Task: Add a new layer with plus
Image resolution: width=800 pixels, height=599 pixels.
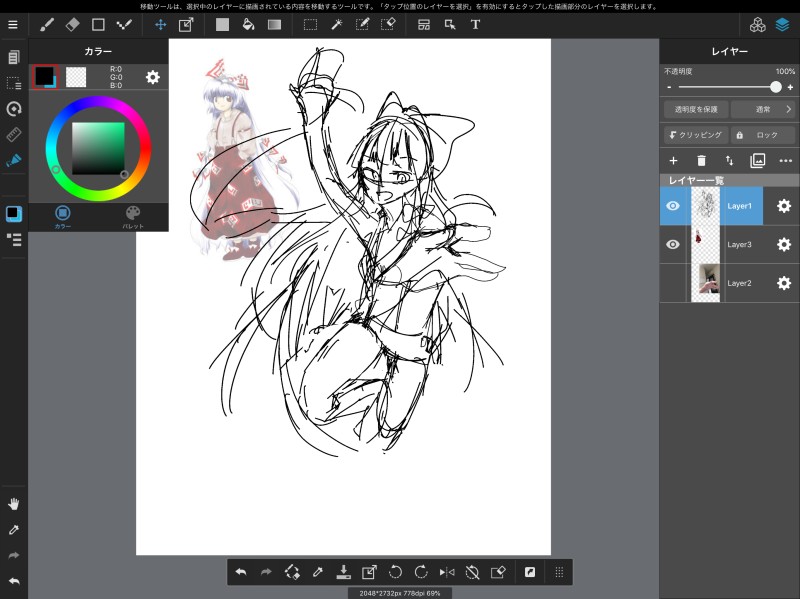Action: click(673, 161)
